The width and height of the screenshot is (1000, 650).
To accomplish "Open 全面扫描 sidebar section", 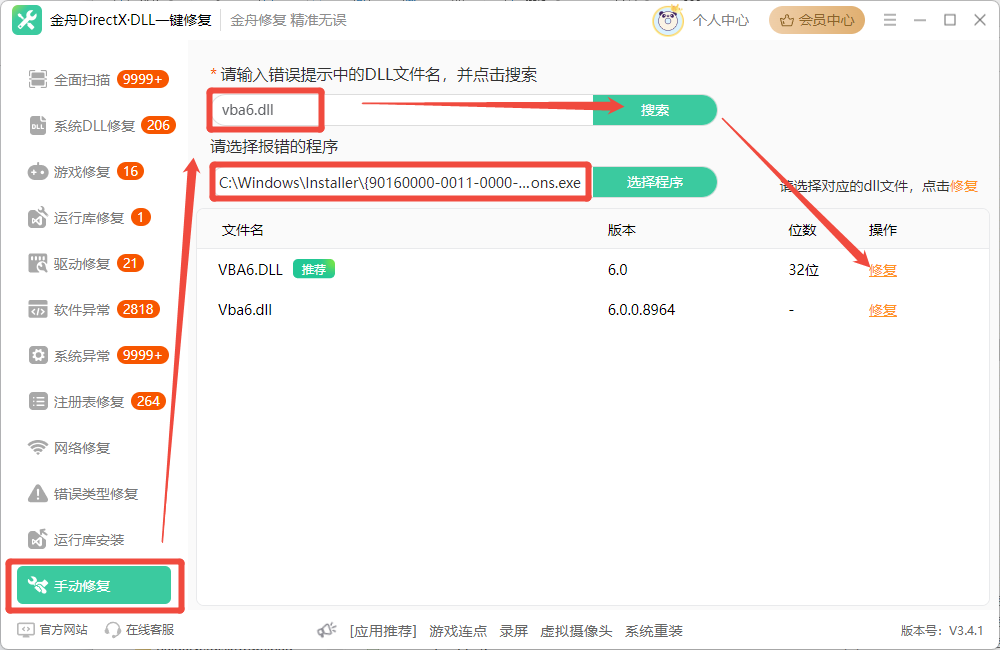I will (94, 80).
